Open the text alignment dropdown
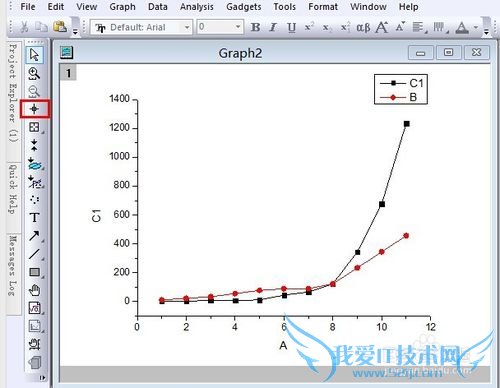The image size is (500, 388). point(419,27)
